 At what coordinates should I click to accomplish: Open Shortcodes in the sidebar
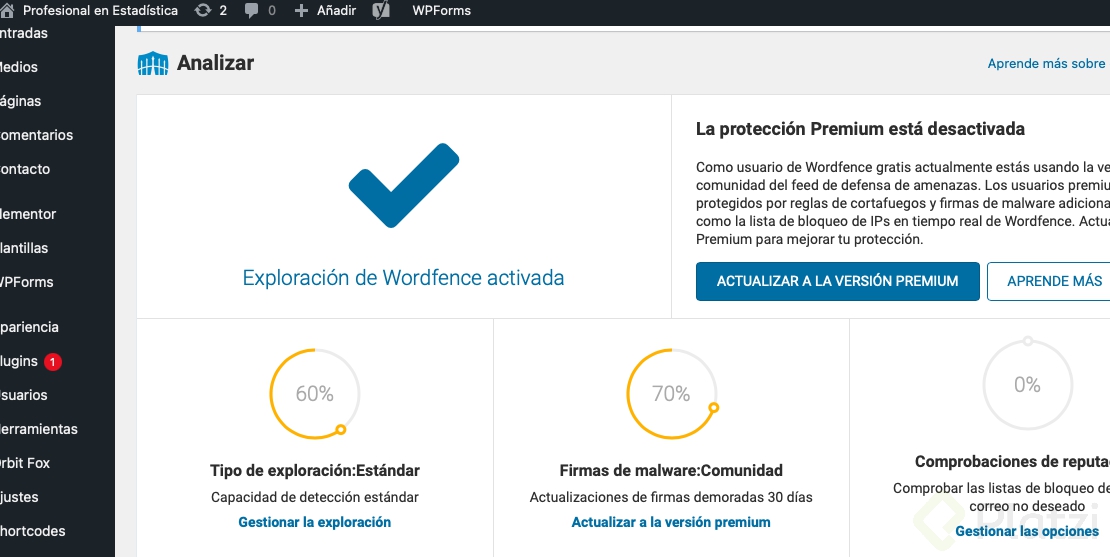click(33, 532)
